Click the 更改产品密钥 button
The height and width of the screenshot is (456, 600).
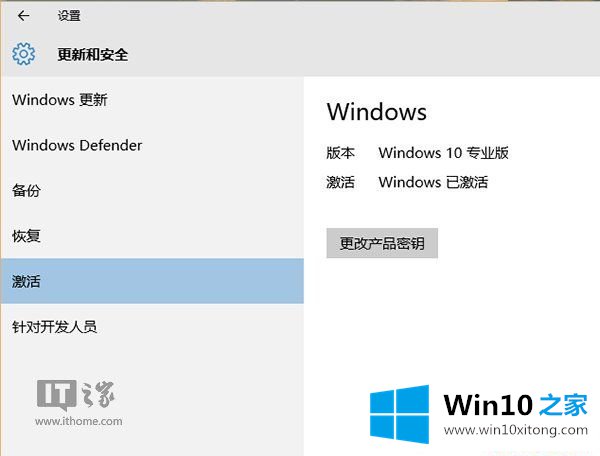click(x=382, y=243)
